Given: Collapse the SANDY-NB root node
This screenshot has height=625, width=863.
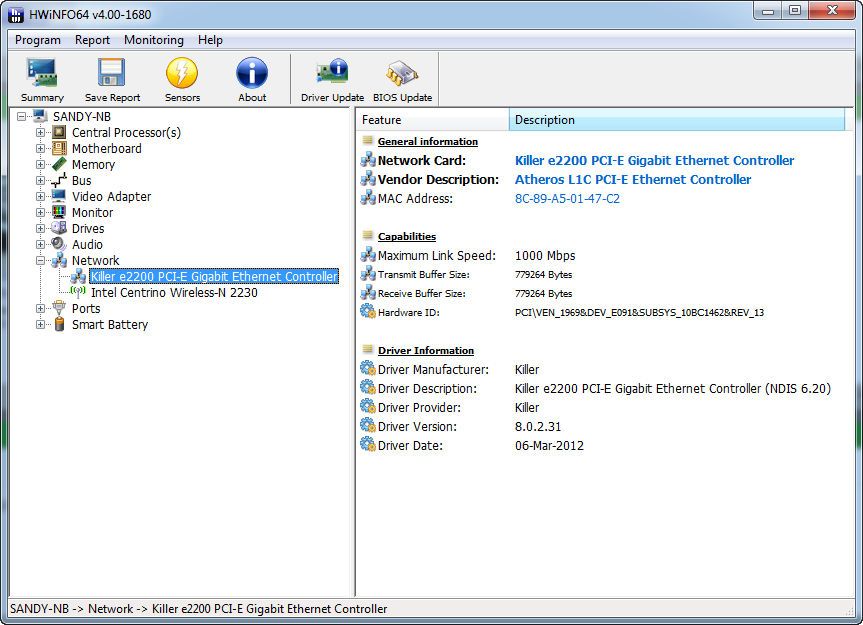Looking at the screenshot, I should click(x=22, y=117).
